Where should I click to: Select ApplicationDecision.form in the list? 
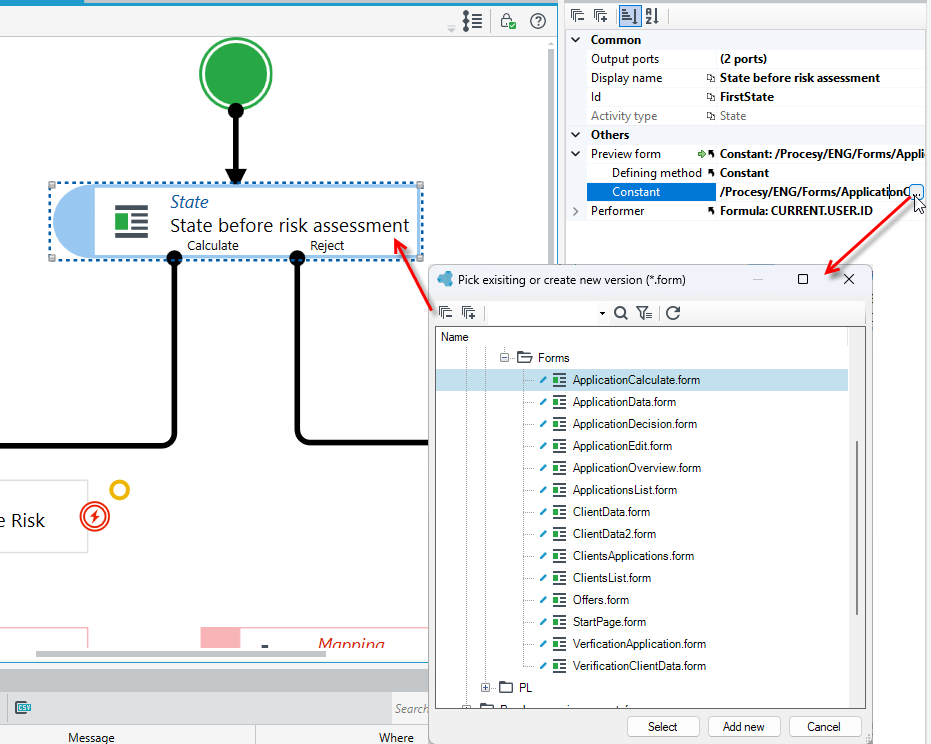pyautogui.click(x=635, y=424)
